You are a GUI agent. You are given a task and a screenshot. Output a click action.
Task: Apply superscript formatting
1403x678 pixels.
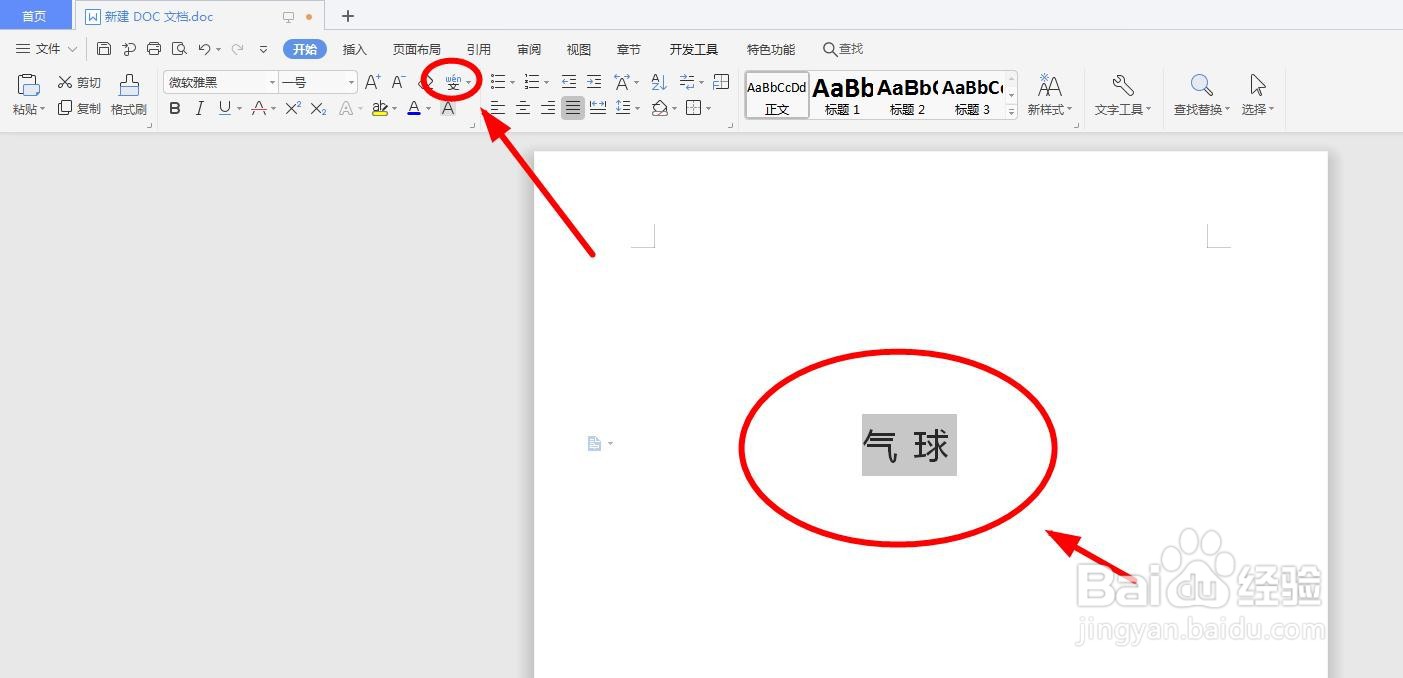291,108
